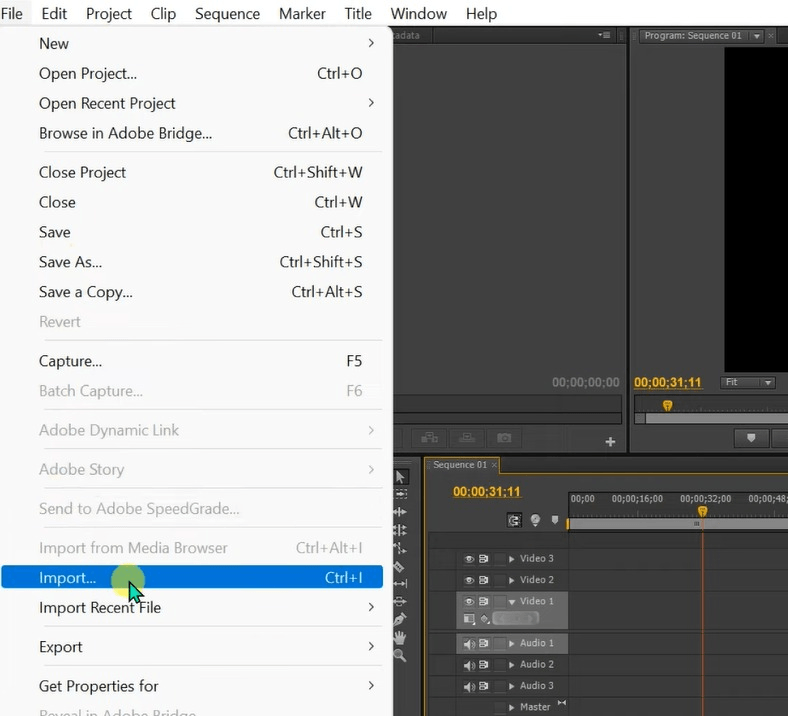Expand the Video 2 track
This screenshot has width=788, height=716.
[512, 580]
